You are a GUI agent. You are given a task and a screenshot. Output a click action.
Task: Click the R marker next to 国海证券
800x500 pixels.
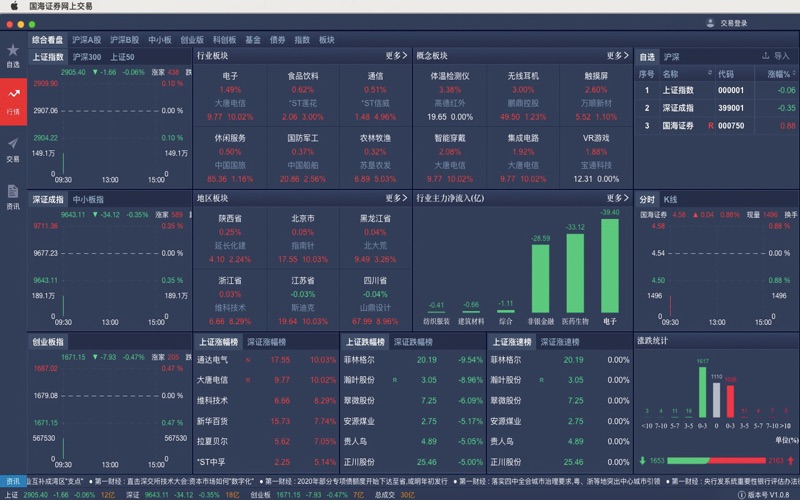point(710,126)
